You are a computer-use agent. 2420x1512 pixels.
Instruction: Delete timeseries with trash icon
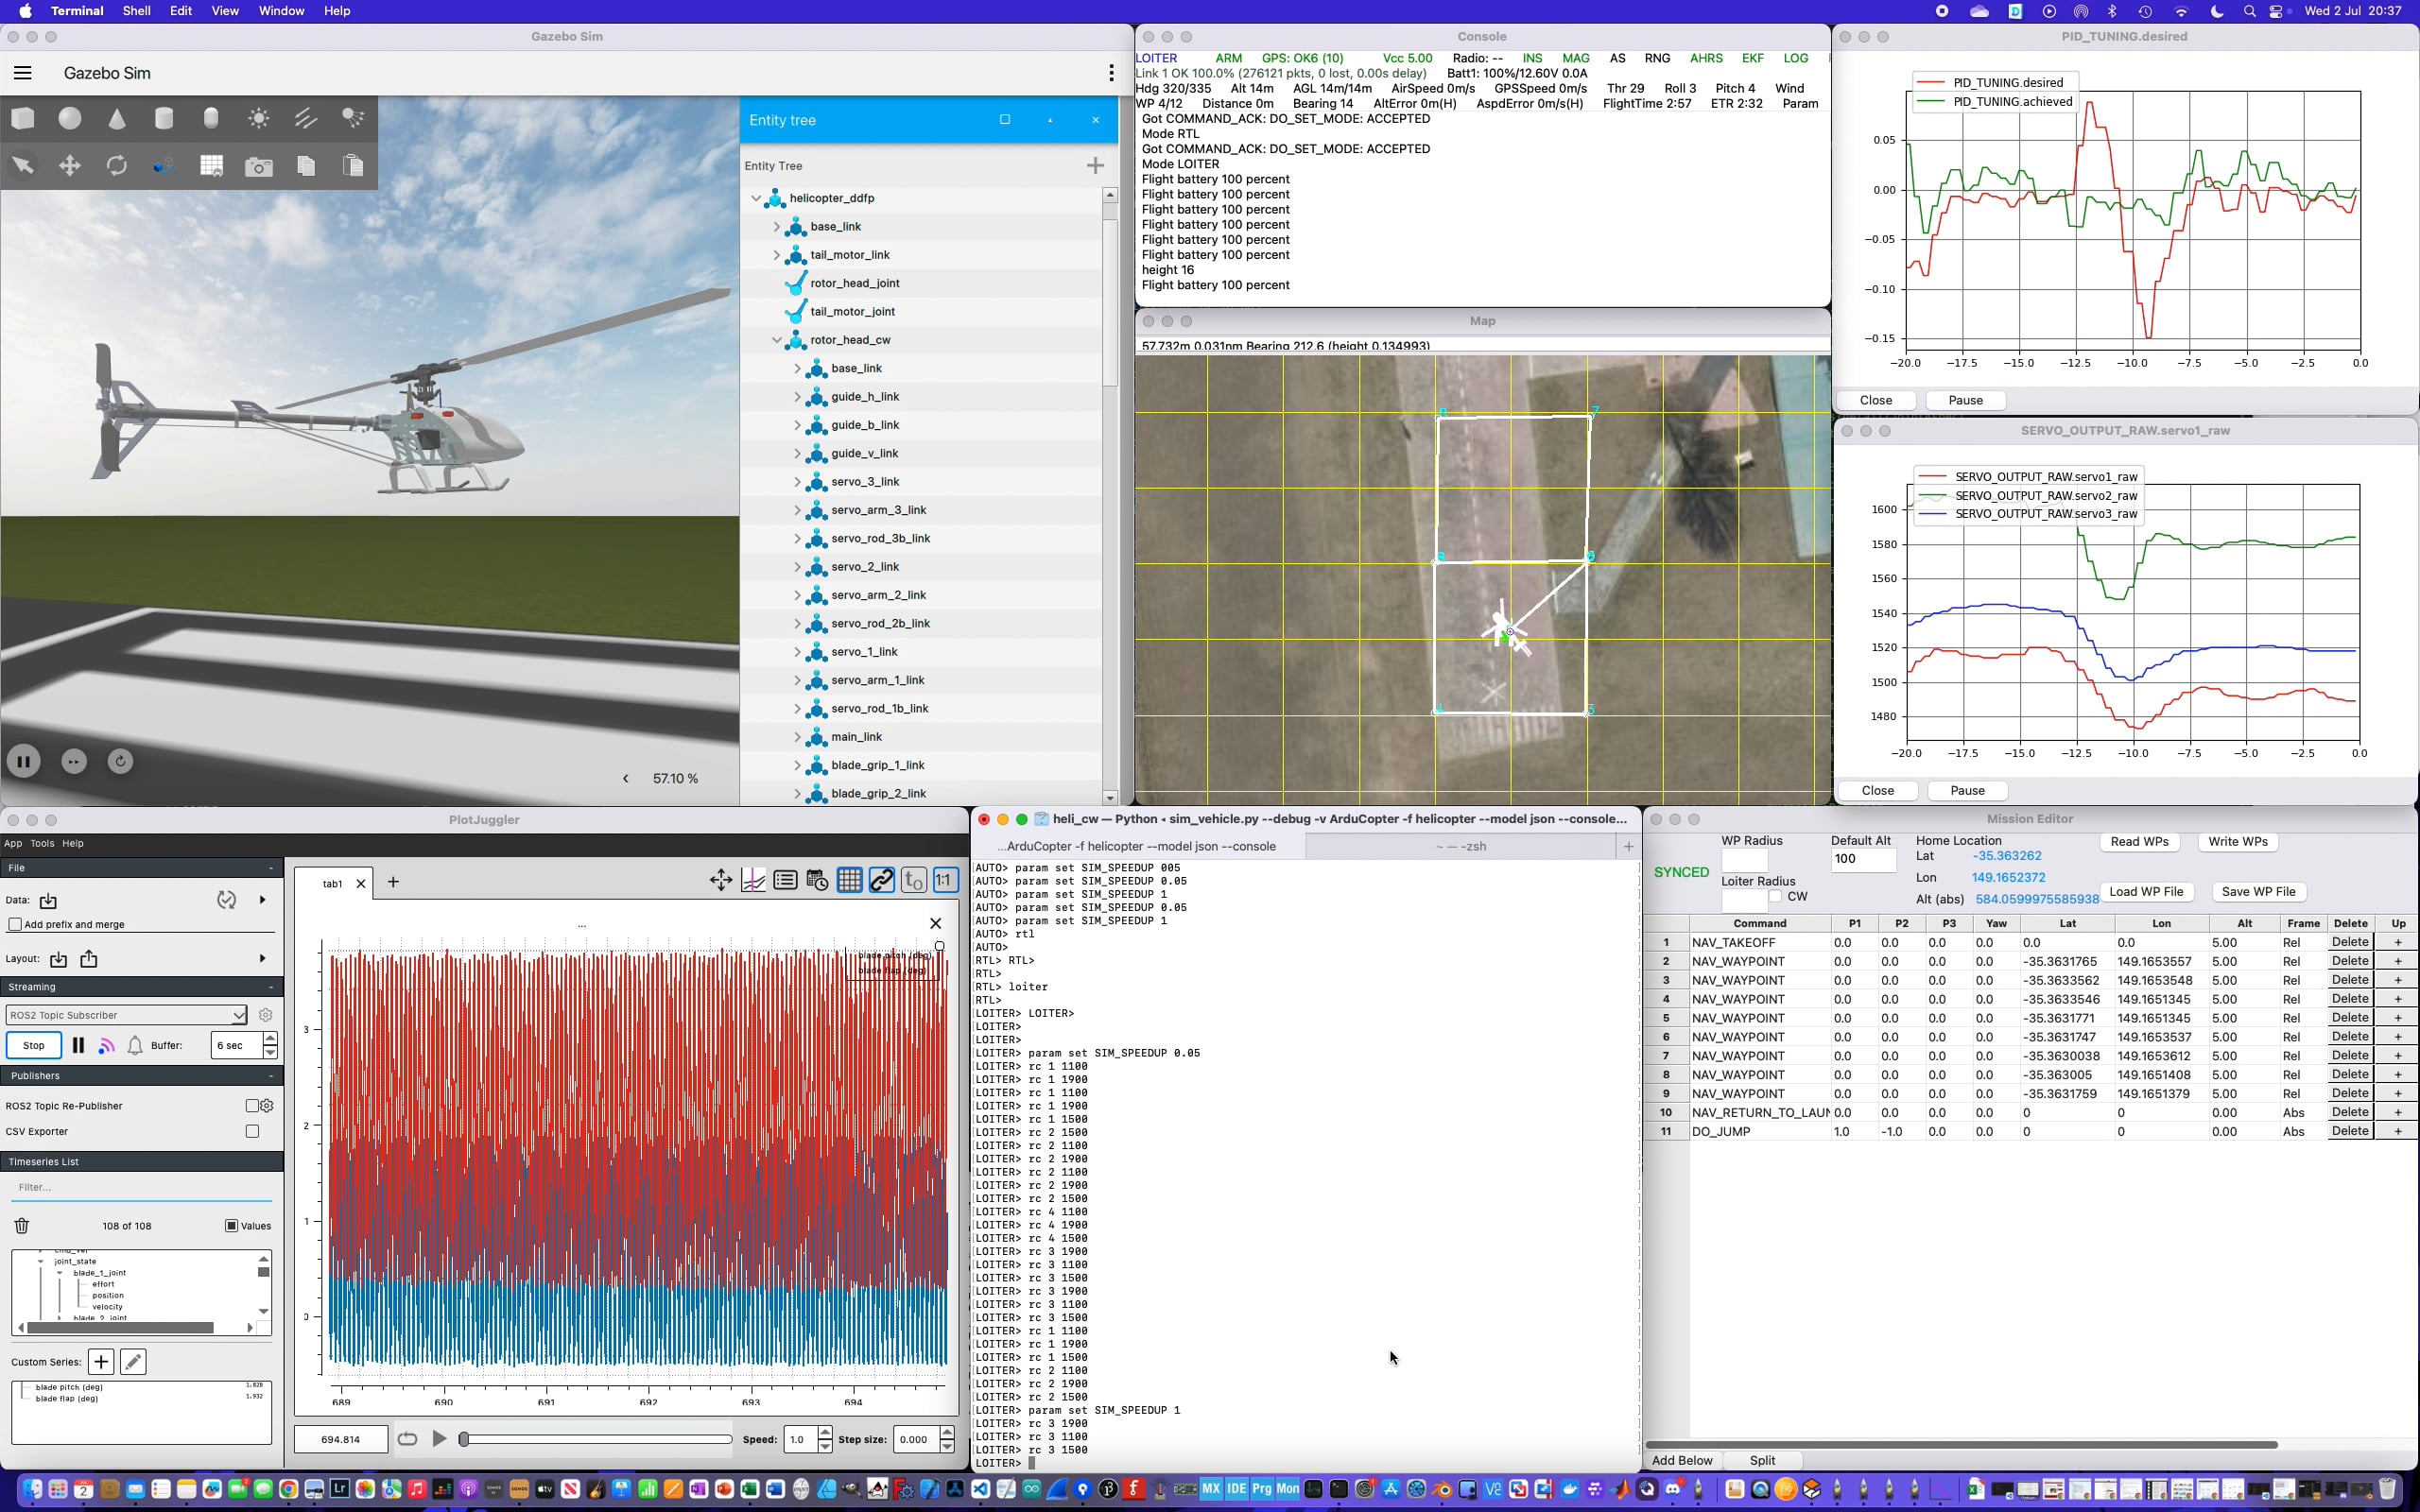point(22,1226)
